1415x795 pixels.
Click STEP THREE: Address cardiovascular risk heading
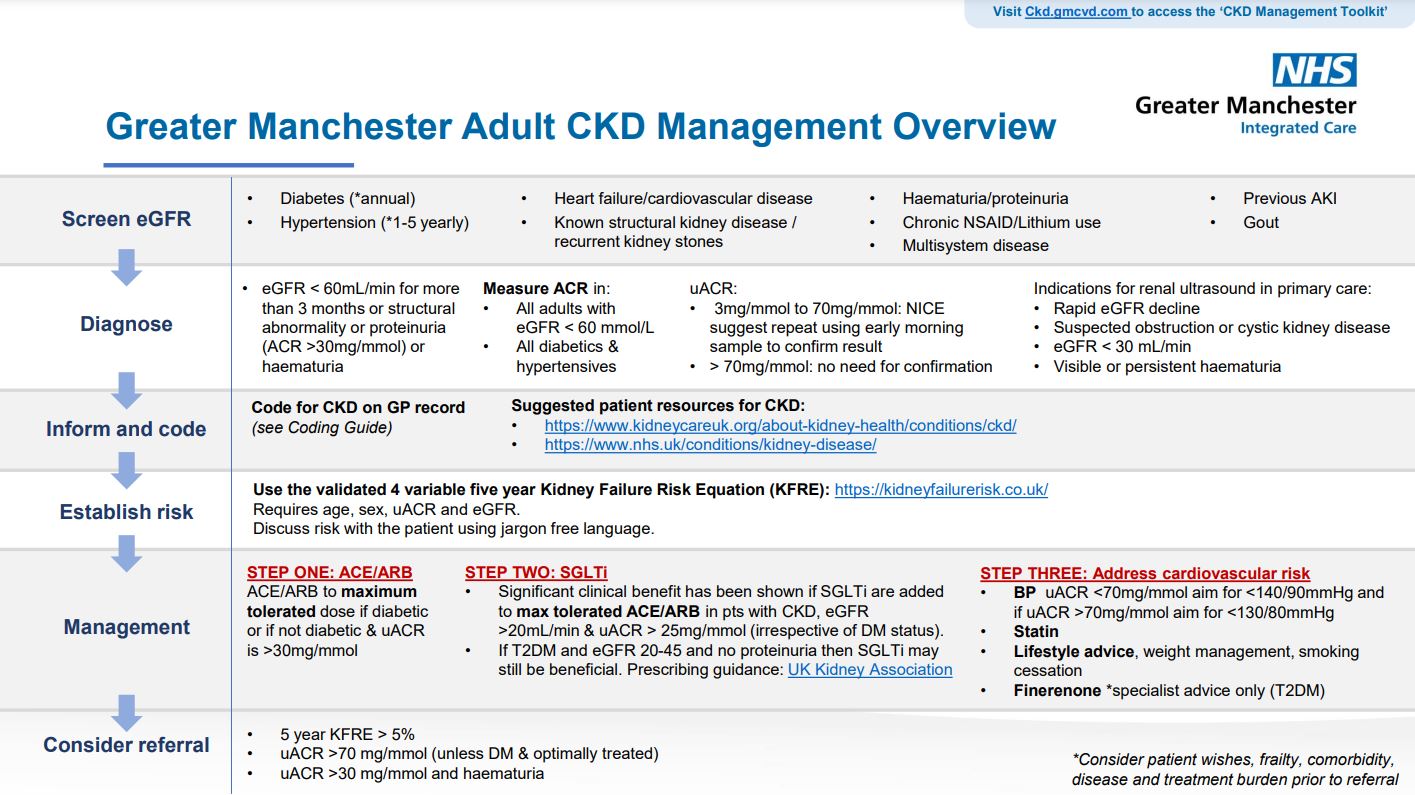[x=1144, y=573]
